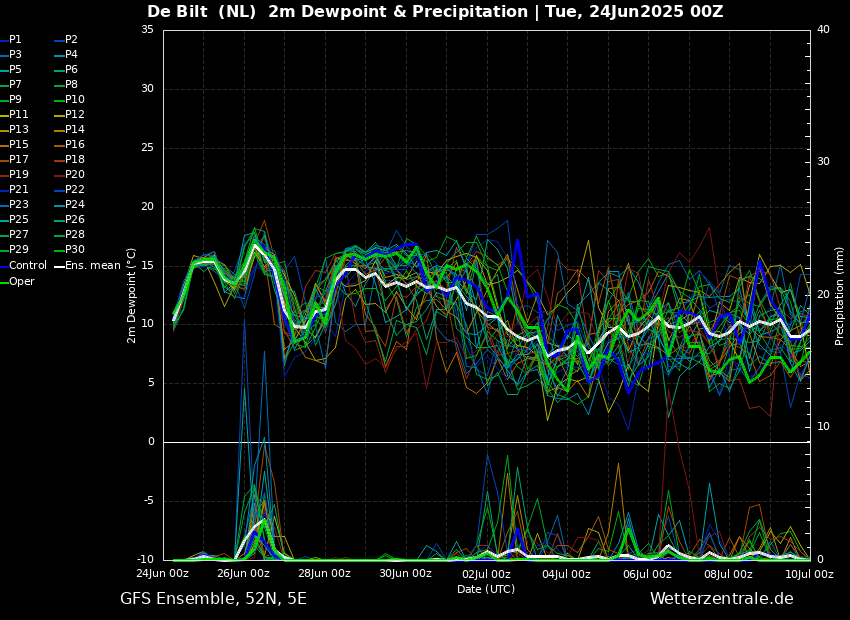The height and width of the screenshot is (620, 850).
Task: Select the P15 legend entry
Action: point(18,145)
